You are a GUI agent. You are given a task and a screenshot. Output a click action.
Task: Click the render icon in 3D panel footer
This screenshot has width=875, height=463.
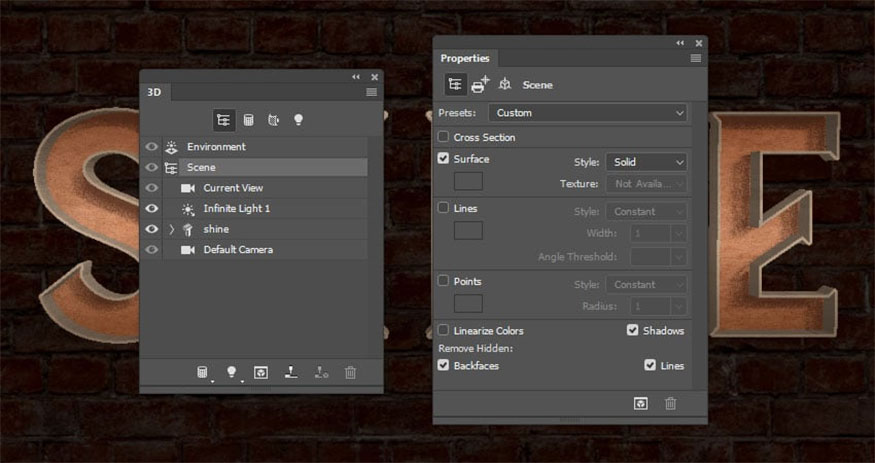pos(261,372)
